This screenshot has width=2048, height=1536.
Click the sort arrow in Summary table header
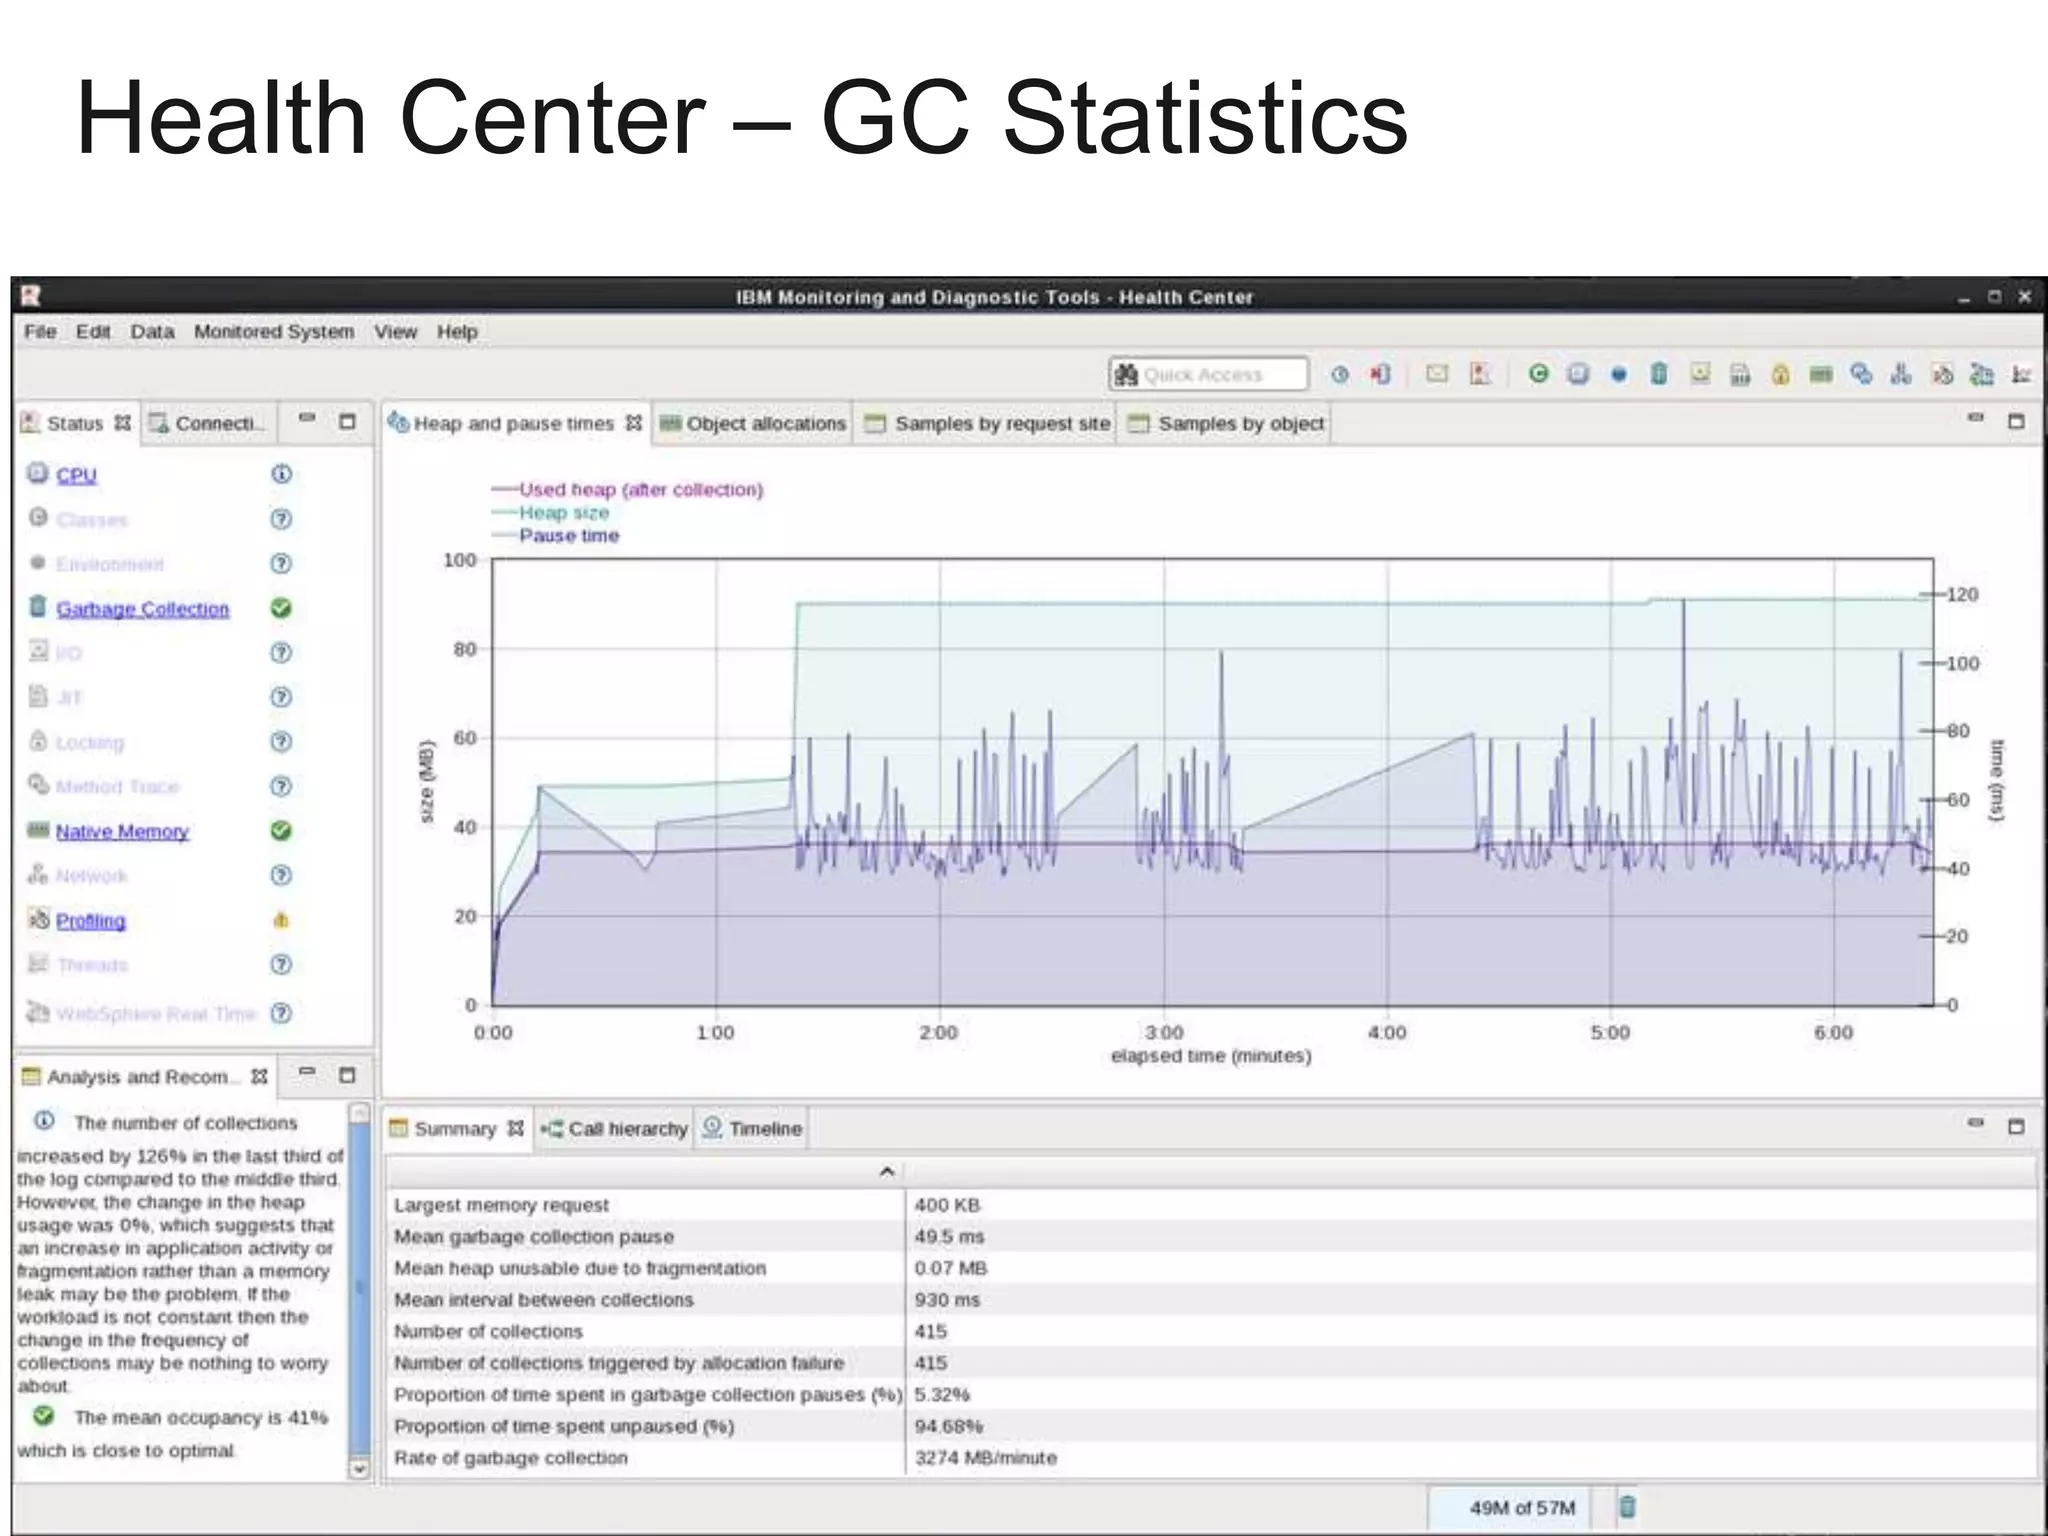coord(886,1171)
